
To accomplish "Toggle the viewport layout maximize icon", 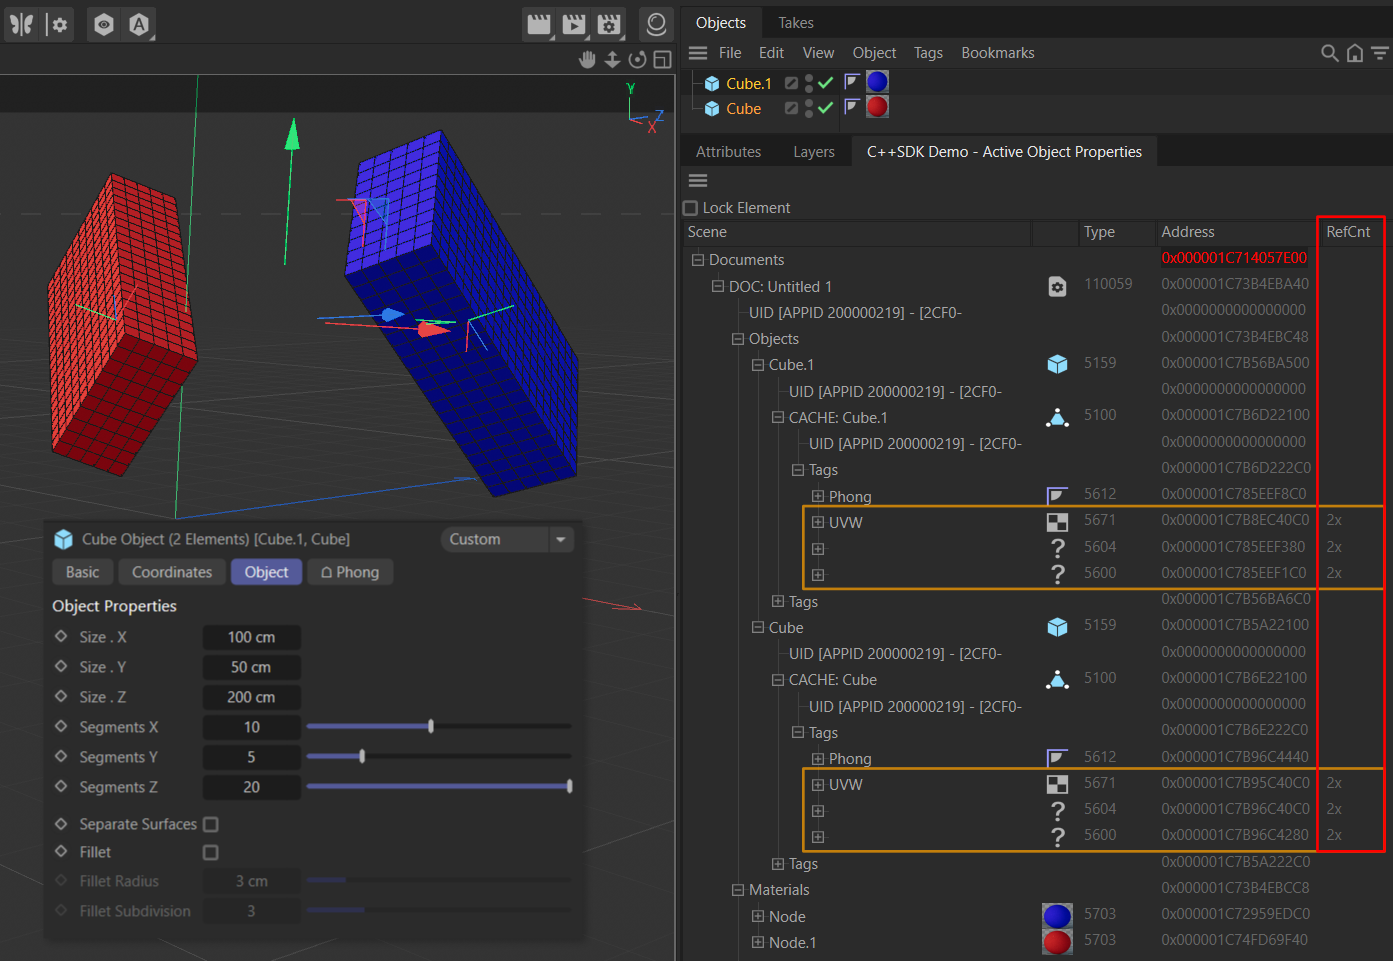I will [x=662, y=60].
